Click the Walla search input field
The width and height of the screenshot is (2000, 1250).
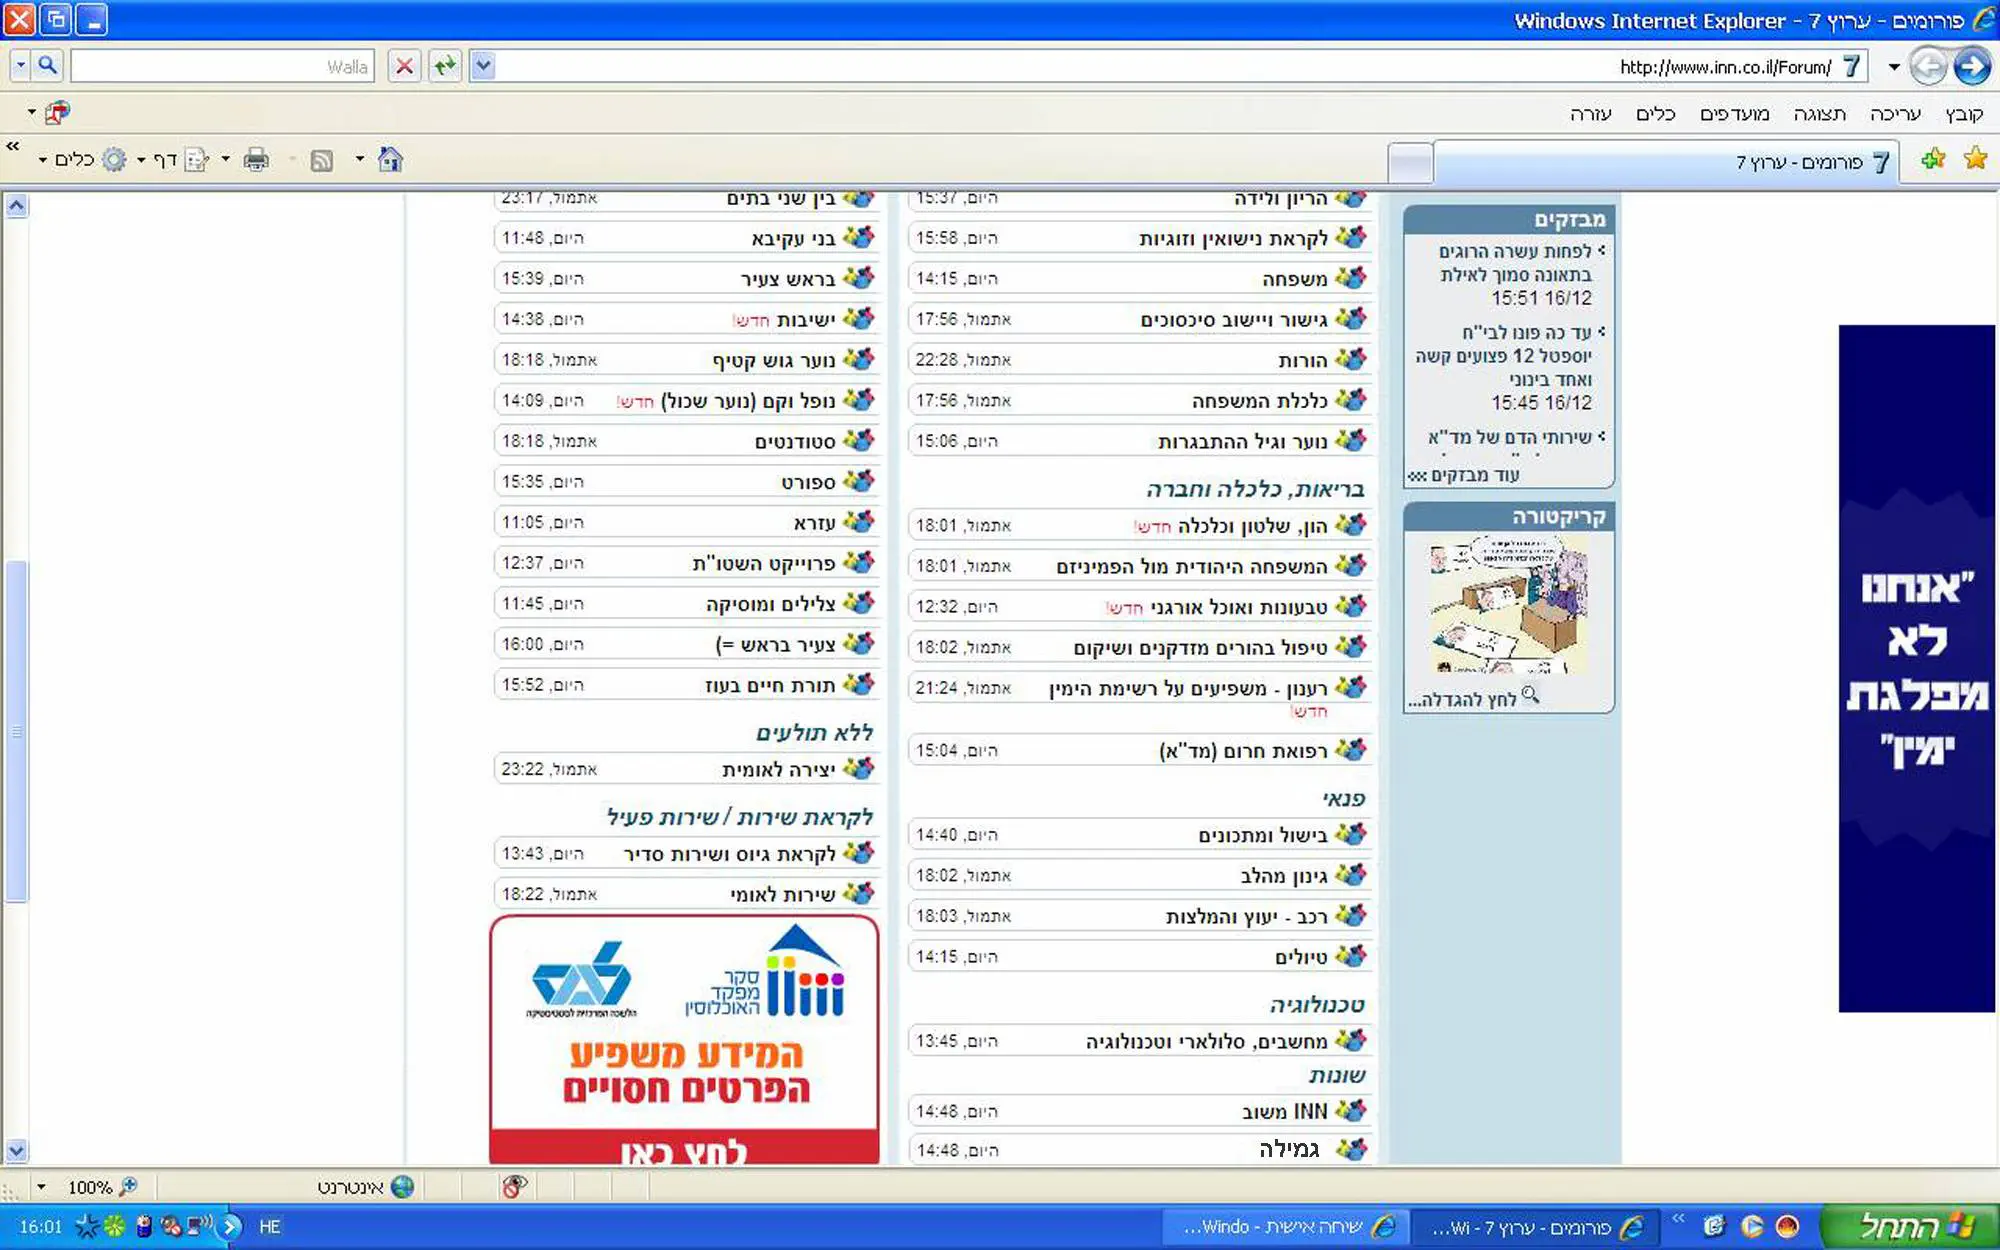click(x=222, y=67)
